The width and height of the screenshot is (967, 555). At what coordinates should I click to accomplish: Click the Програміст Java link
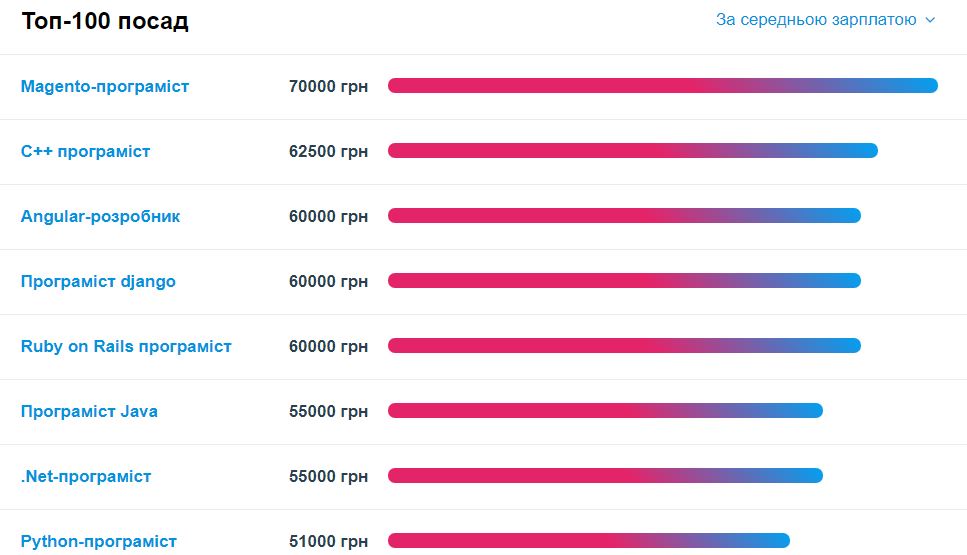[89, 411]
